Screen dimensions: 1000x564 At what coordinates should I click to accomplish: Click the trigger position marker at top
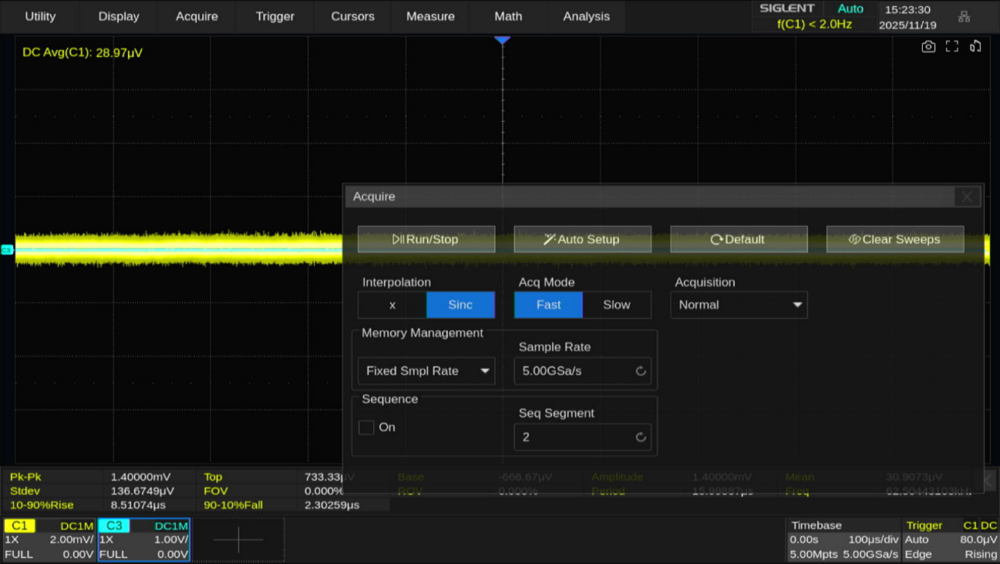tap(502, 39)
